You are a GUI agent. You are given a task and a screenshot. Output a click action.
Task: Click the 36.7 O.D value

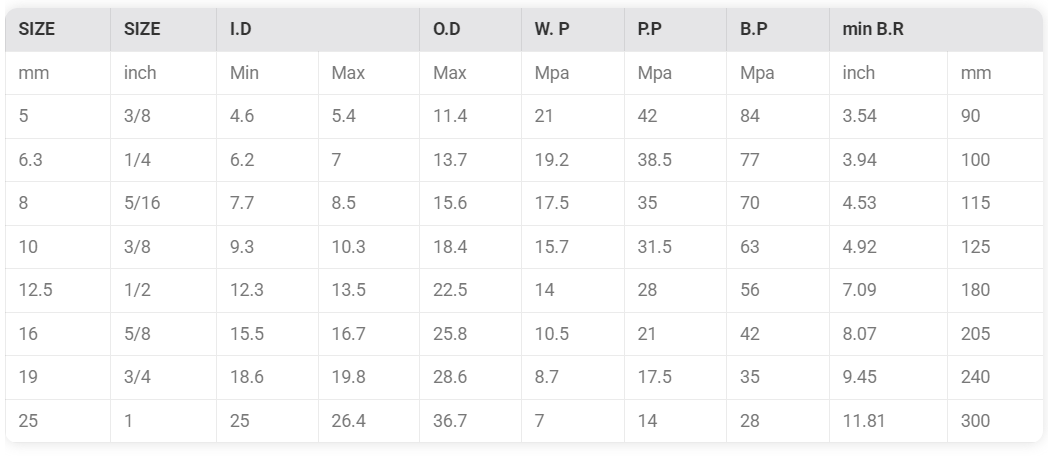coord(471,421)
